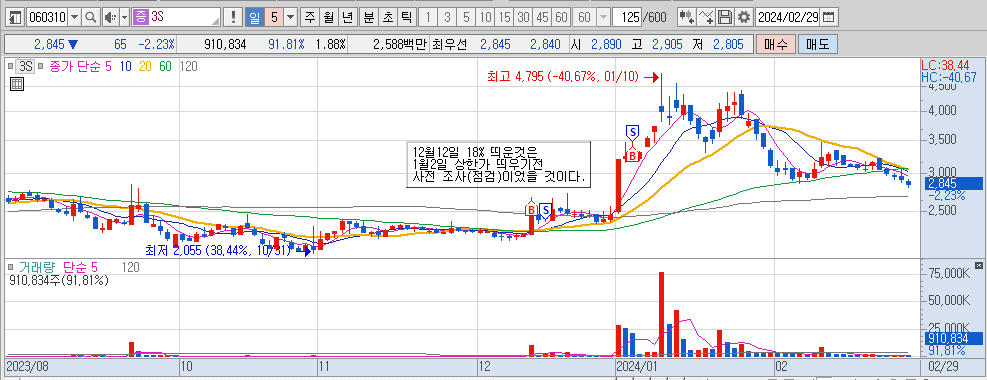Screen dimensions: 987x380
Task: Select the 30 interval button
Action: (522, 17)
